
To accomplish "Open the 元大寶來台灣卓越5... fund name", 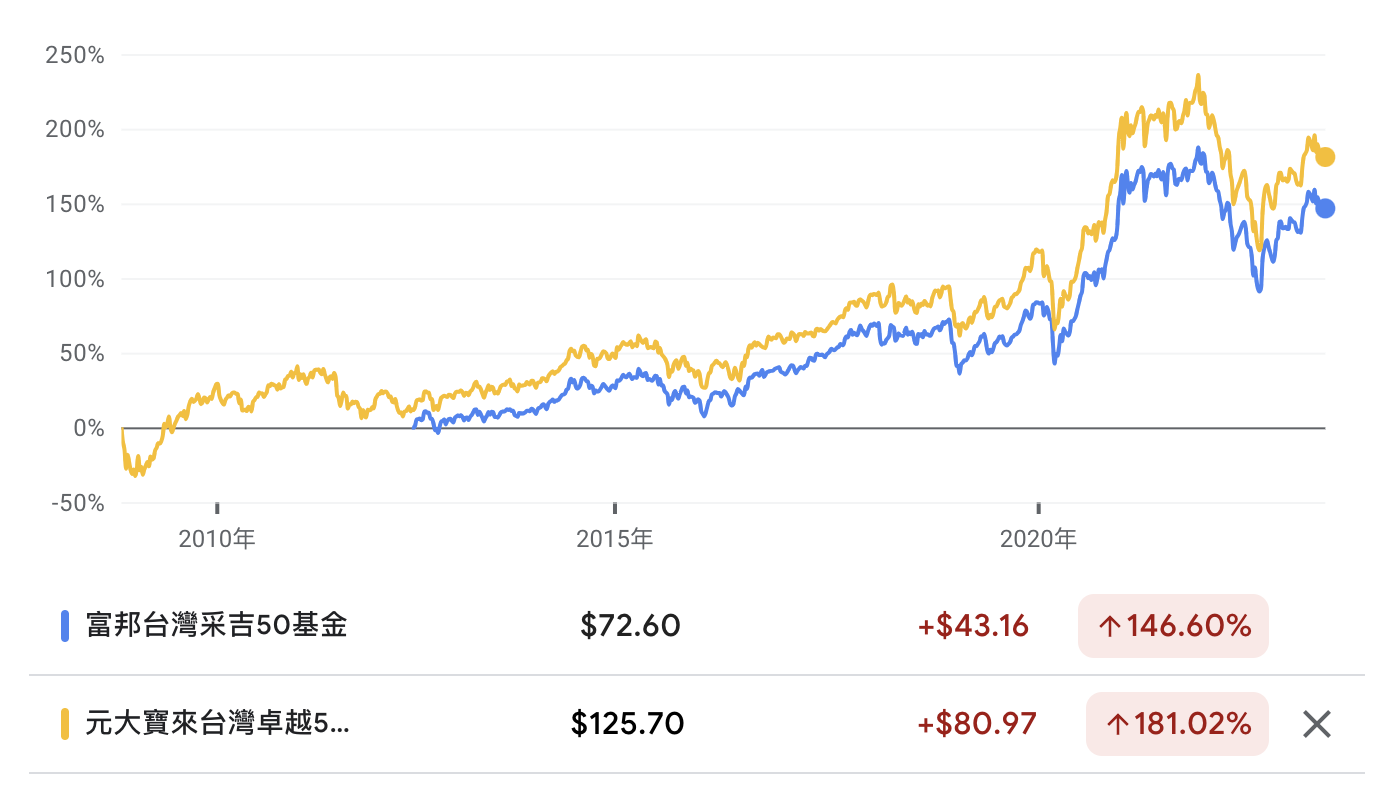I will tap(218, 724).
